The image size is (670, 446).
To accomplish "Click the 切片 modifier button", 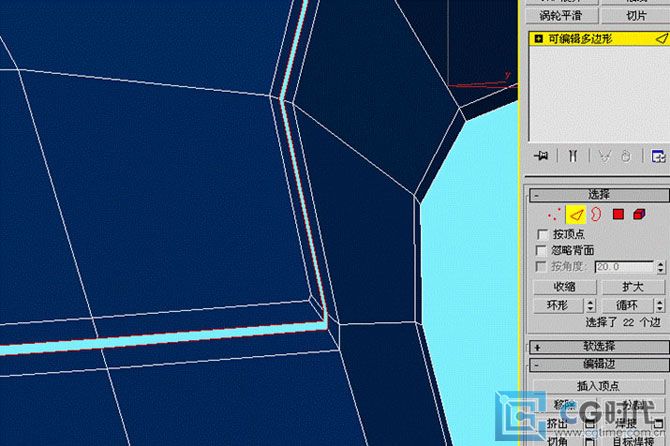I will pyautogui.click(x=636, y=16).
